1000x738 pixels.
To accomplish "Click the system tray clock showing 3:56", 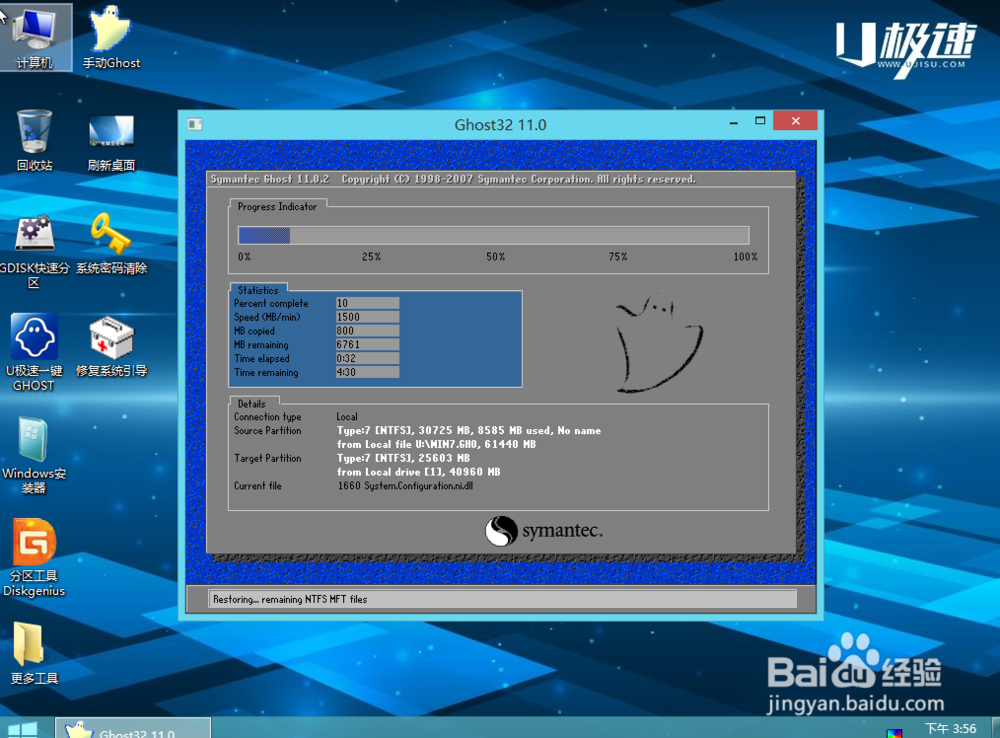I will point(950,728).
